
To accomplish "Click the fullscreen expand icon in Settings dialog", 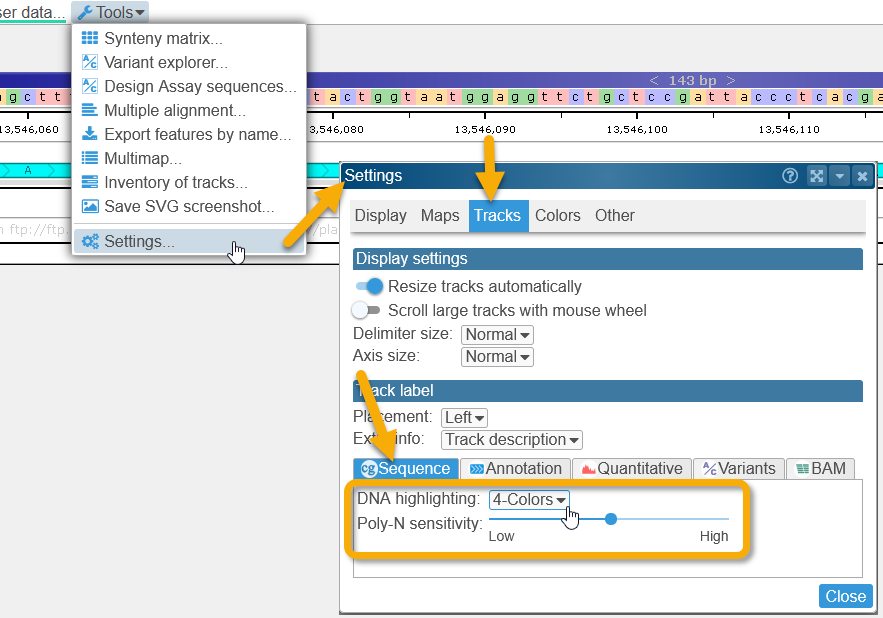I will (816, 176).
